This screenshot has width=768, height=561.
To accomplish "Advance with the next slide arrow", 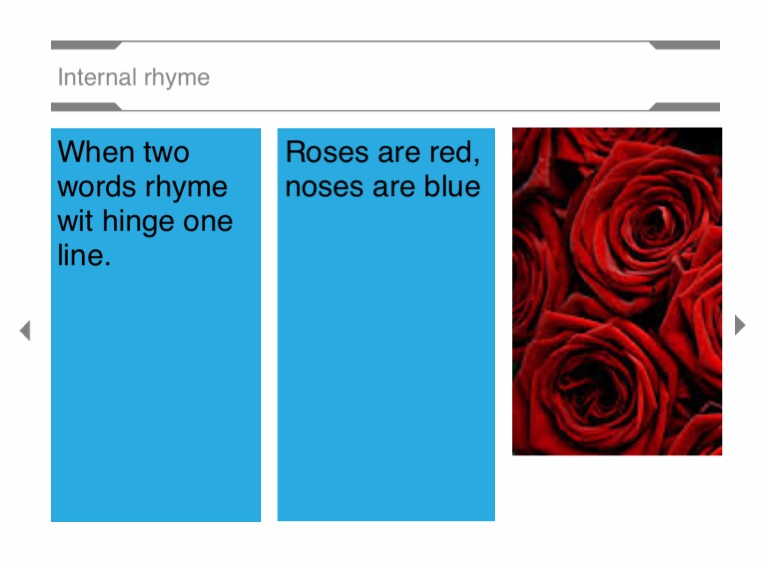I will click(x=740, y=324).
